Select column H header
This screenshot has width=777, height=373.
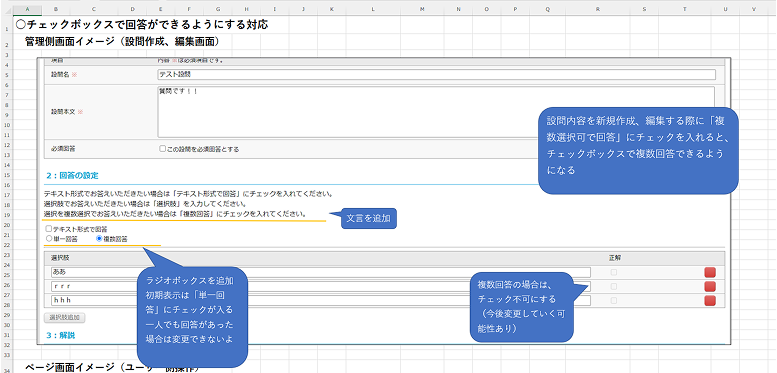pyautogui.click(x=246, y=9)
